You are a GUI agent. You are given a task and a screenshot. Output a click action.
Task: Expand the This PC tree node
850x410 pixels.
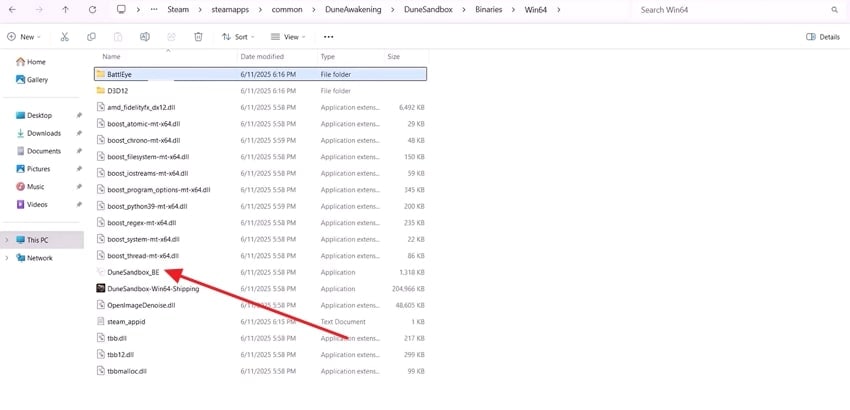(x=7, y=240)
